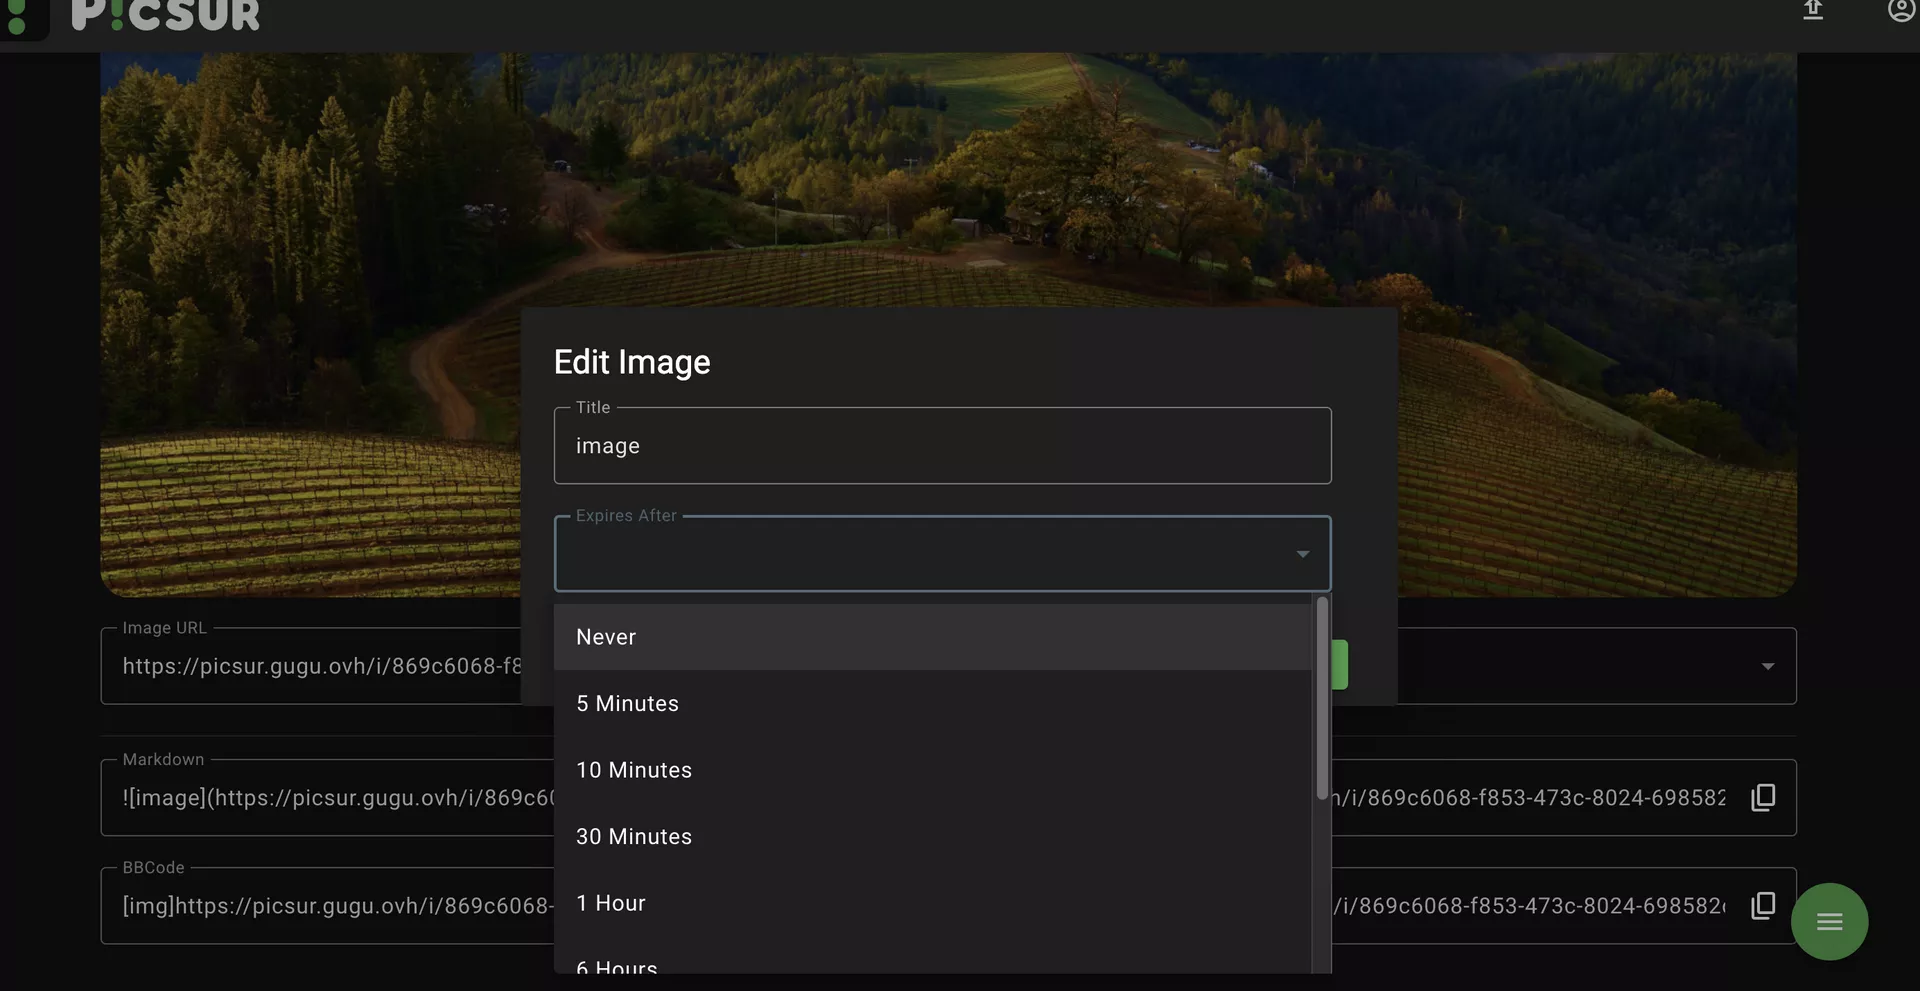Copy the link in the Markdown row
The height and width of the screenshot is (991, 1920).
1763,797
